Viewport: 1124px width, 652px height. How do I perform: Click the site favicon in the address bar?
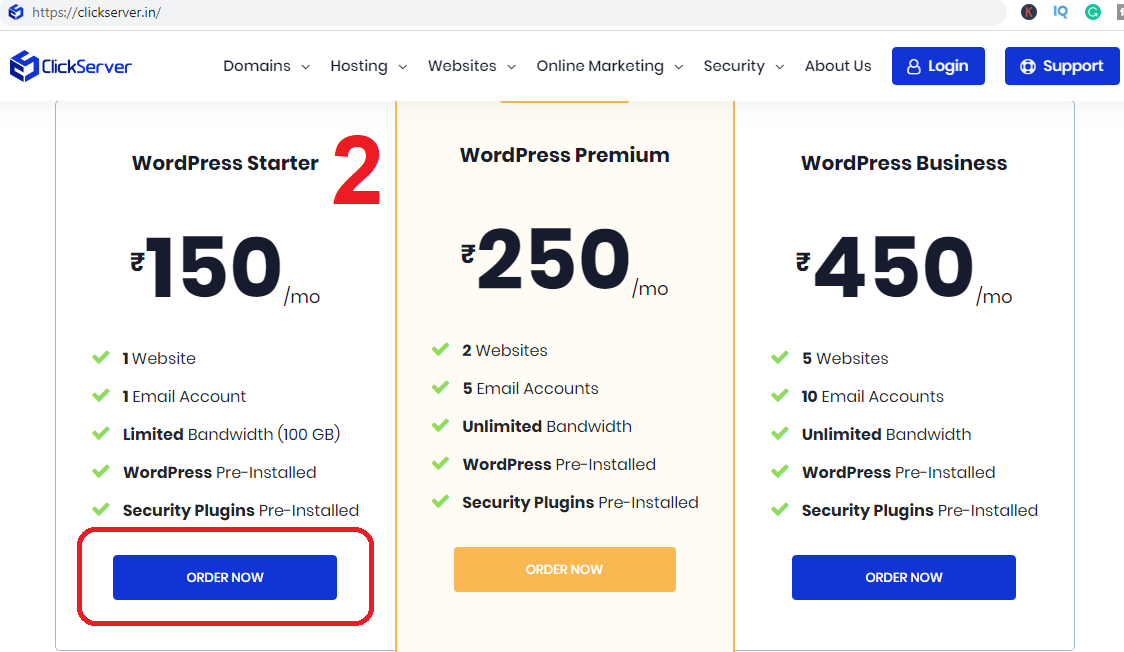(15, 13)
